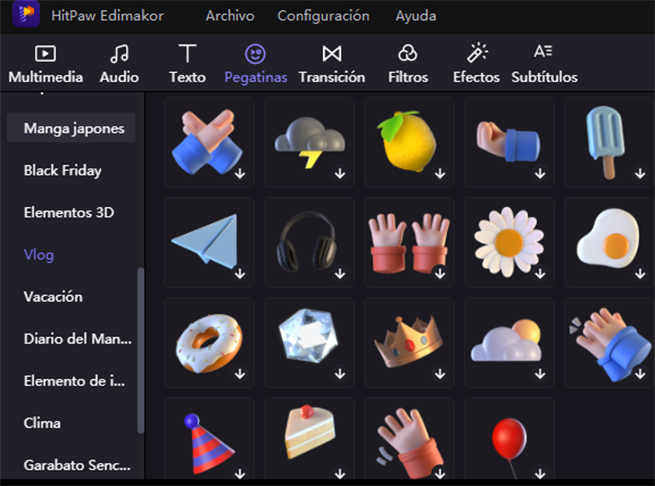This screenshot has height=486, width=655.
Task: Download the lemon sticker
Action: coord(440,173)
